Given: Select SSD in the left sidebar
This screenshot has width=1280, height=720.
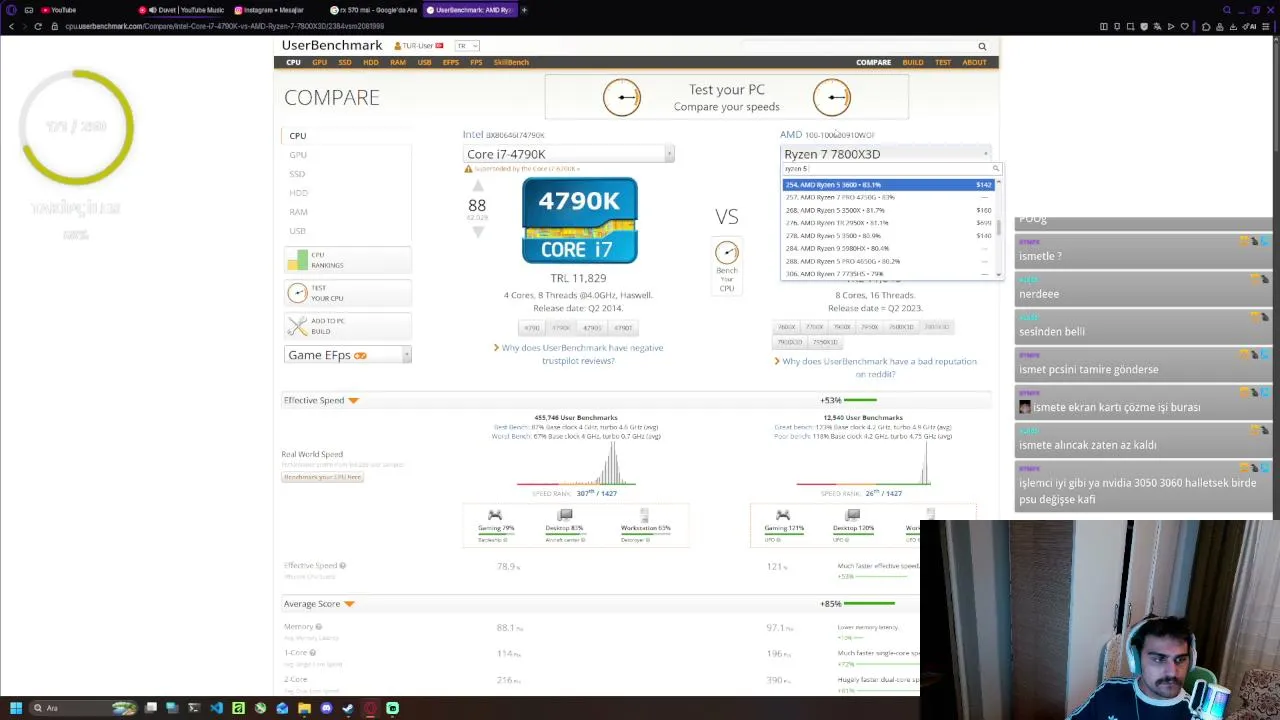Looking at the screenshot, I should (x=297, y=174).
